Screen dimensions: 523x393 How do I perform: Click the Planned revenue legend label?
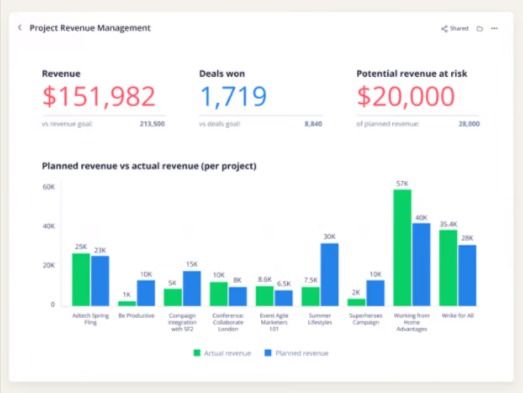tap(302, 353)
